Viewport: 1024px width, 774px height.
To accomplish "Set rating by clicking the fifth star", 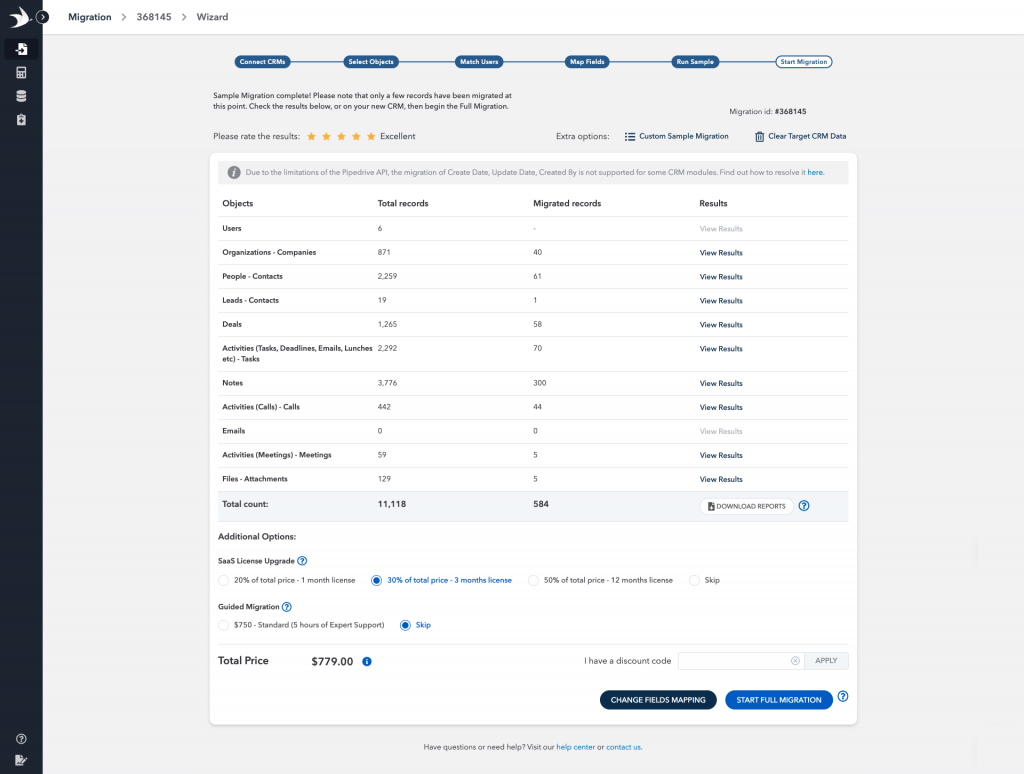I will coord(371,136).
